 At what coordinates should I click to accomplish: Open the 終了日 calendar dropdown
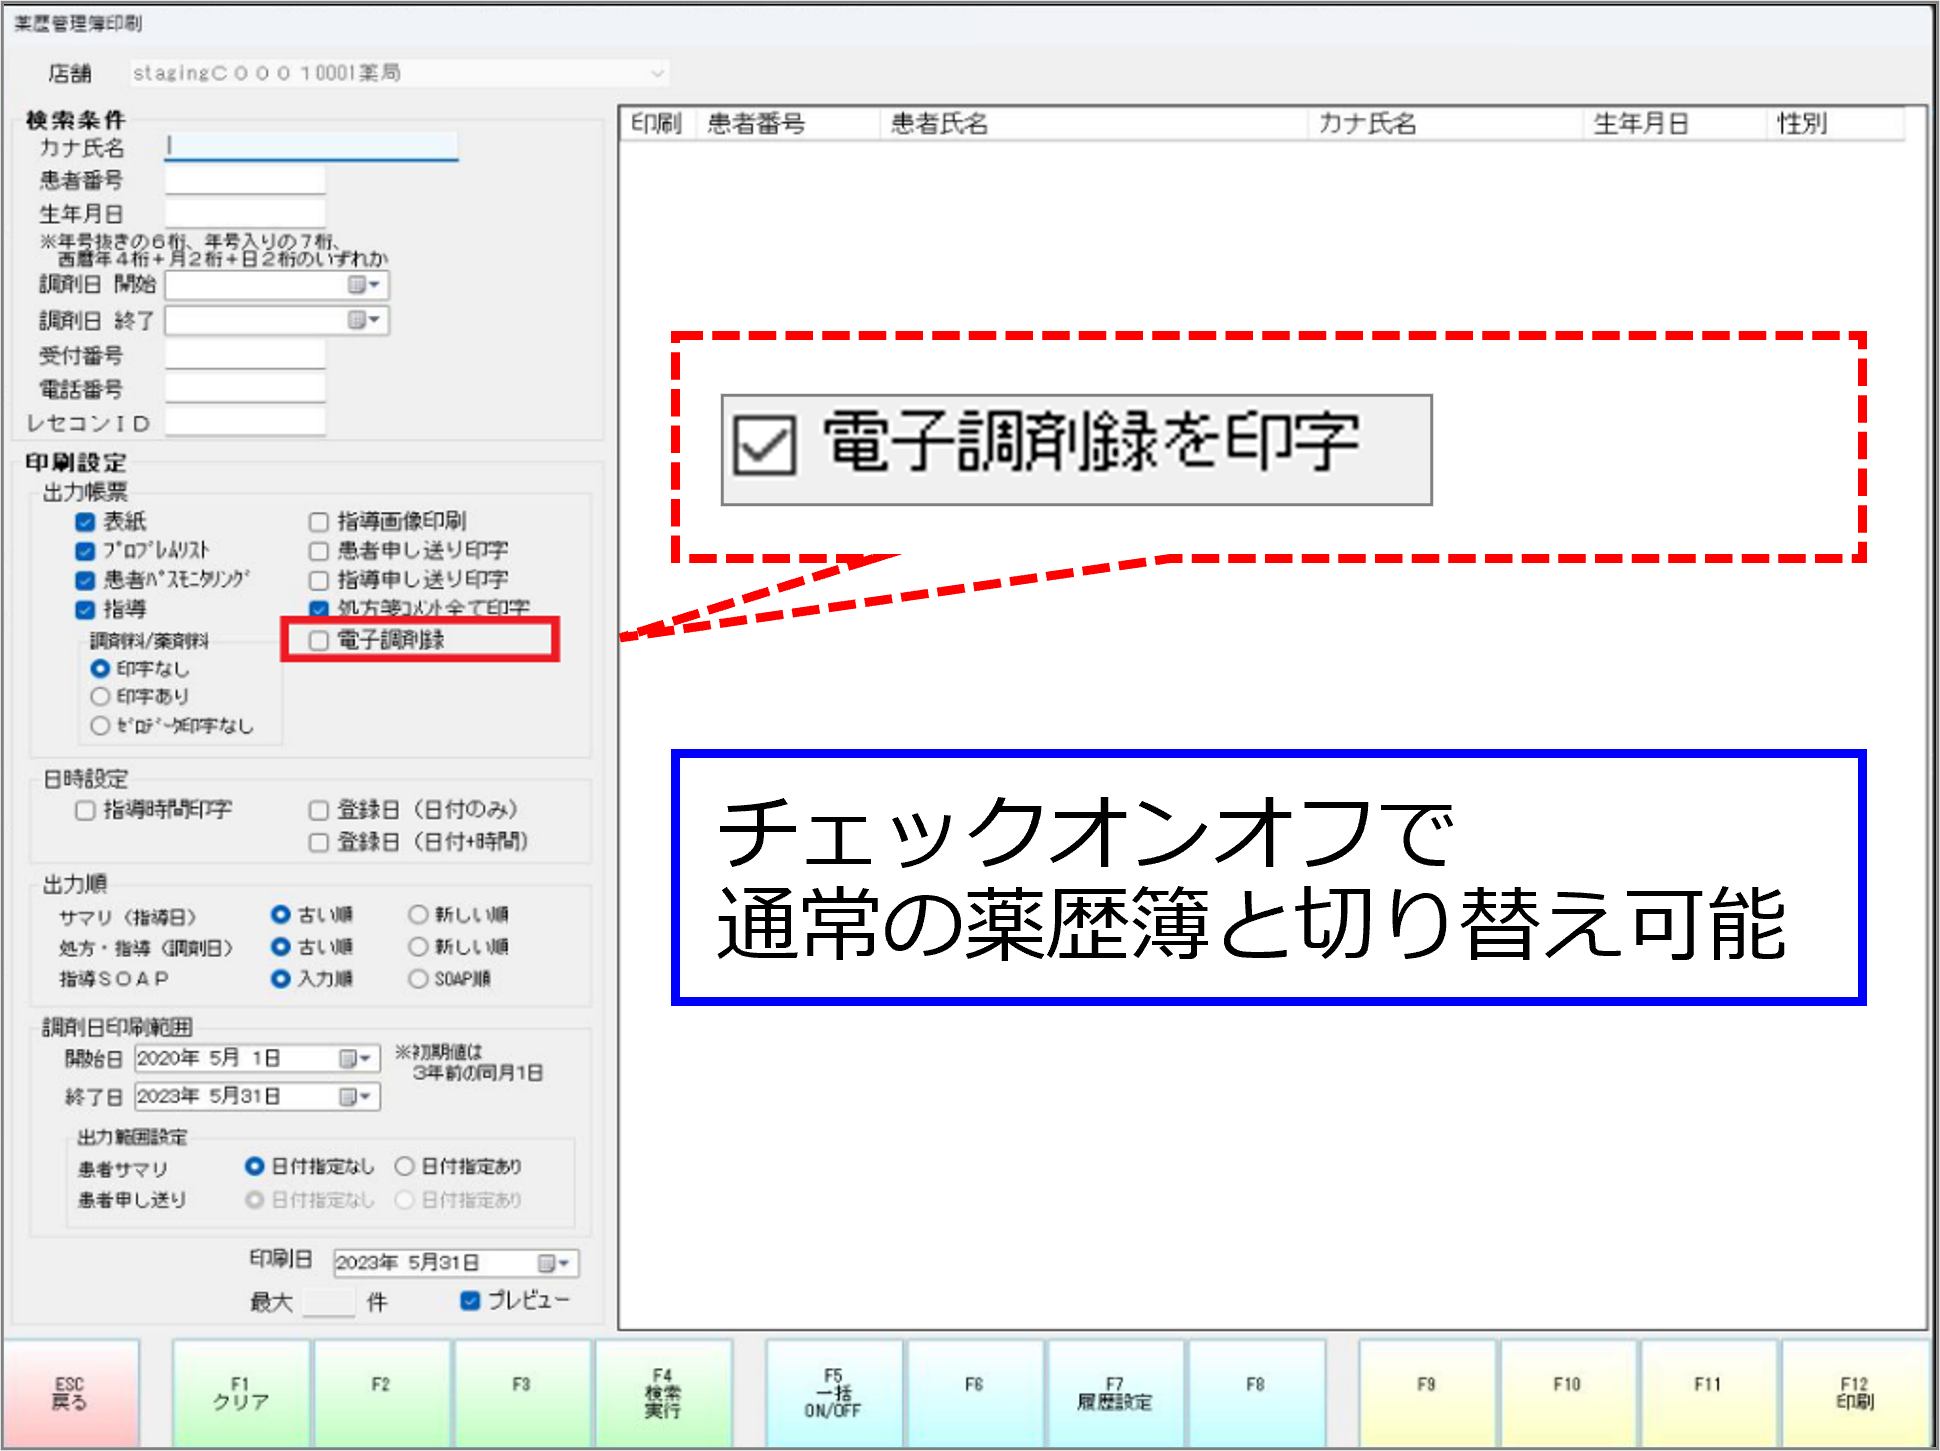click(x=356, y=1097)
